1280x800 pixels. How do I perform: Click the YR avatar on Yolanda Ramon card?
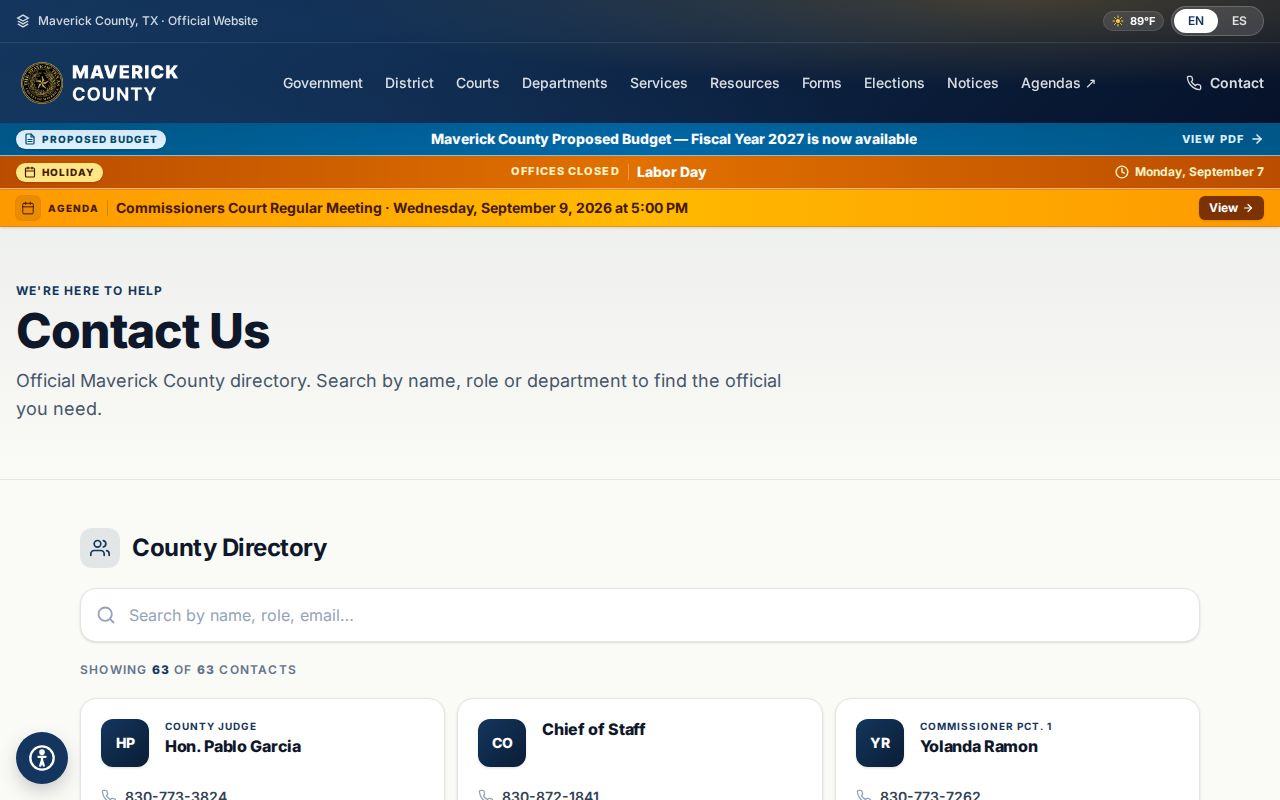(x=880, y=743)
